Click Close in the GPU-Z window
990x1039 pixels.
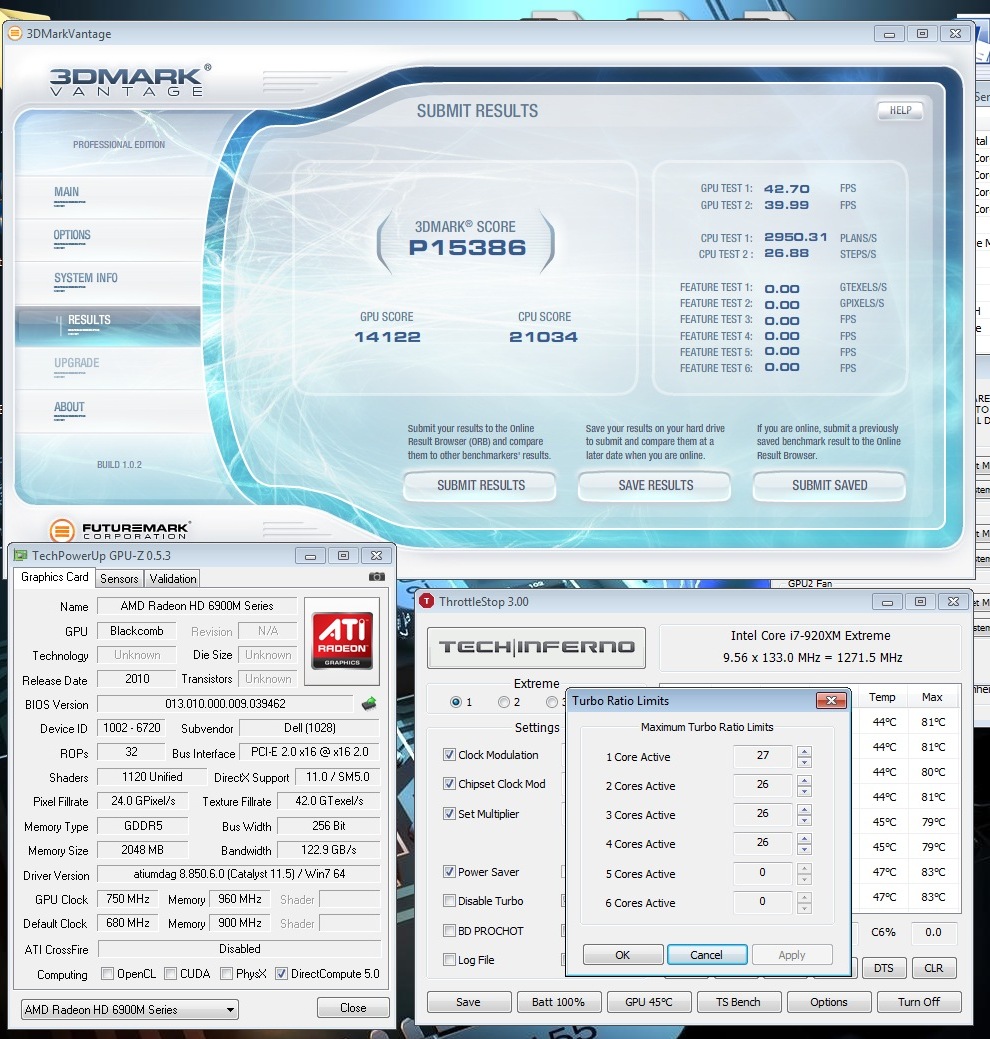point(353,1008)
